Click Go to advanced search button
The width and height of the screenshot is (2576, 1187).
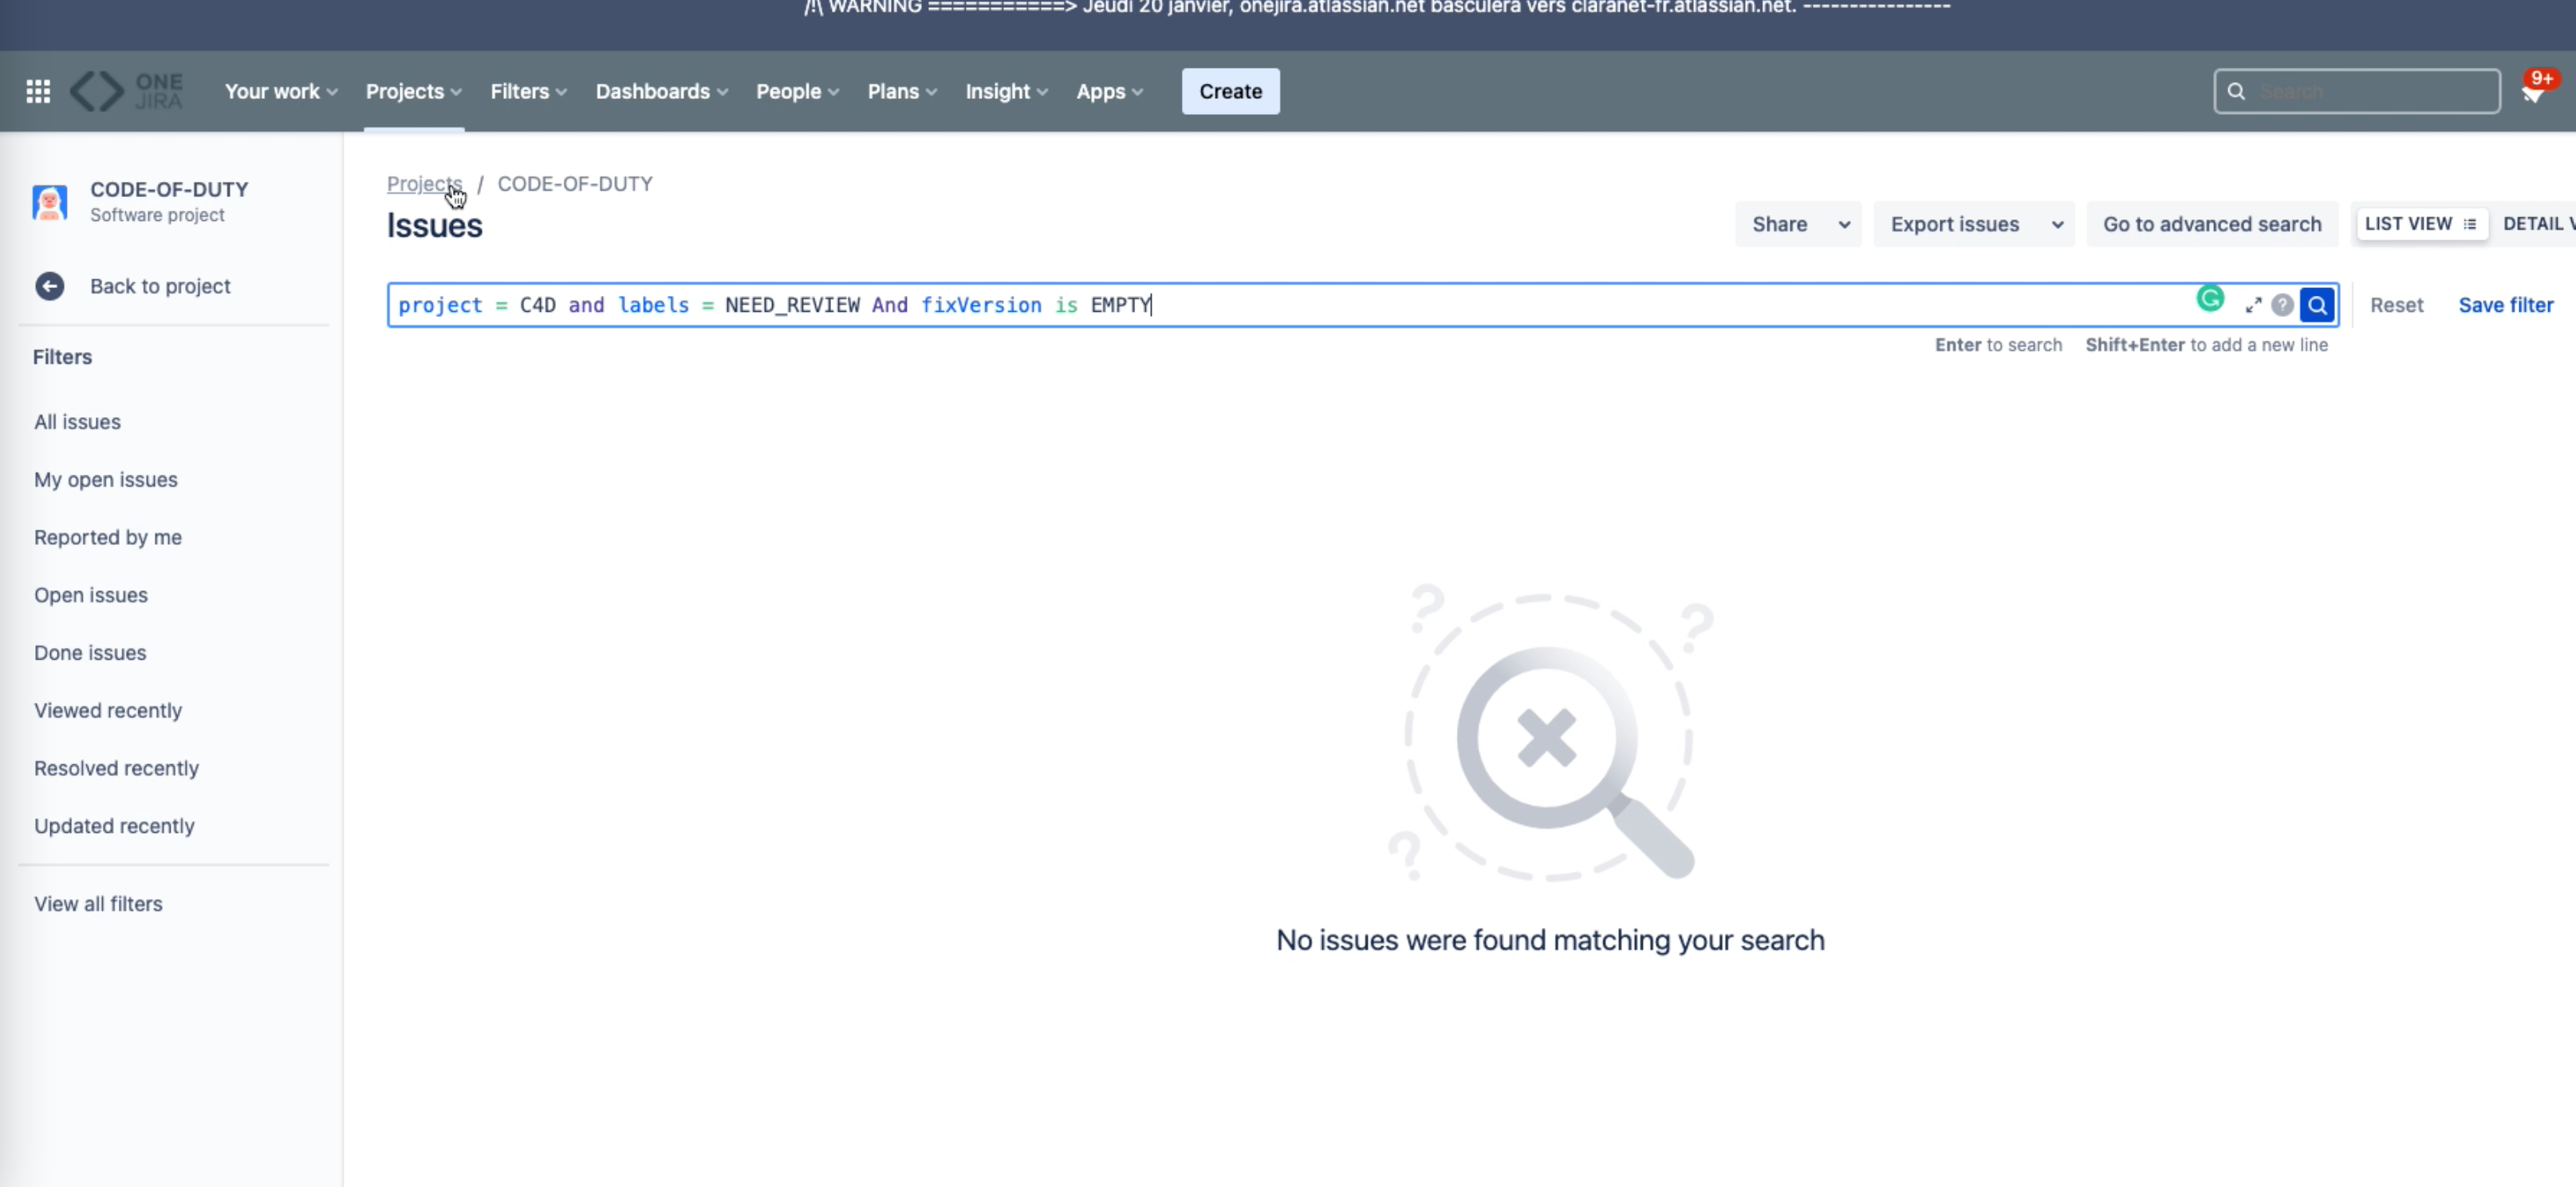click(2211, 224)
